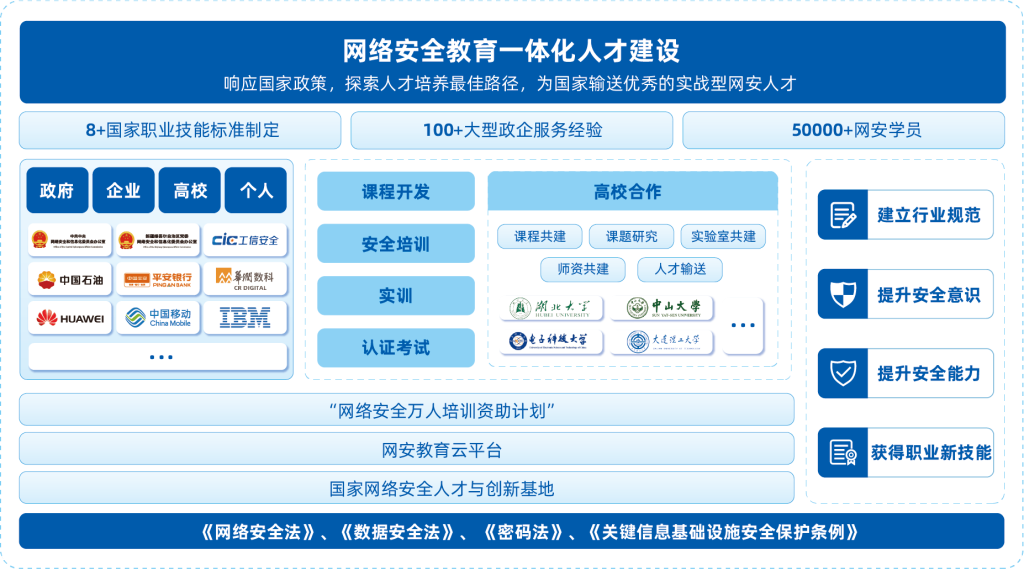Image resolution: width=1024 pixels, height=586 pixels.
Task: Enable the 企业 category option
Action: coord(123,189)
